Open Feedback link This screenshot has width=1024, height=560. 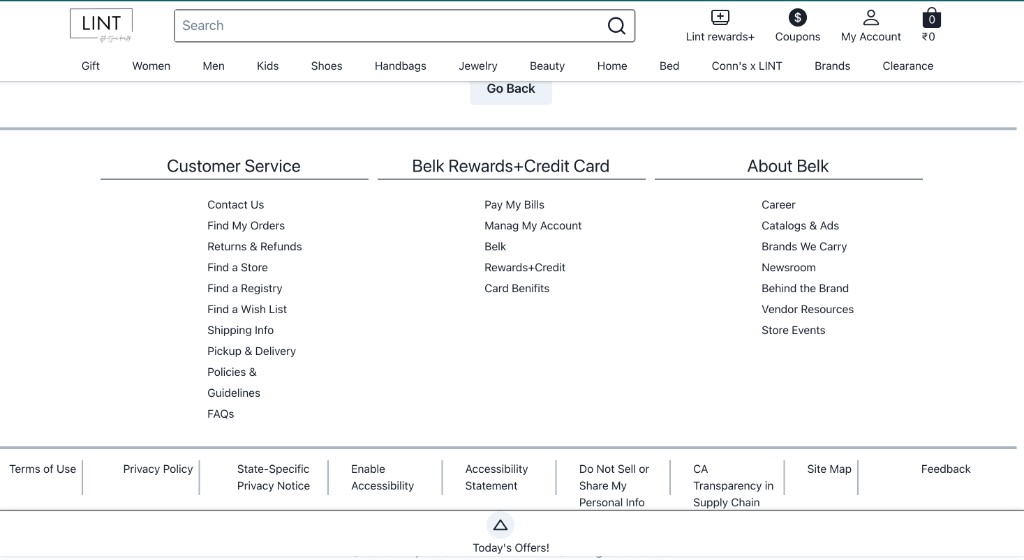(946, 469)
